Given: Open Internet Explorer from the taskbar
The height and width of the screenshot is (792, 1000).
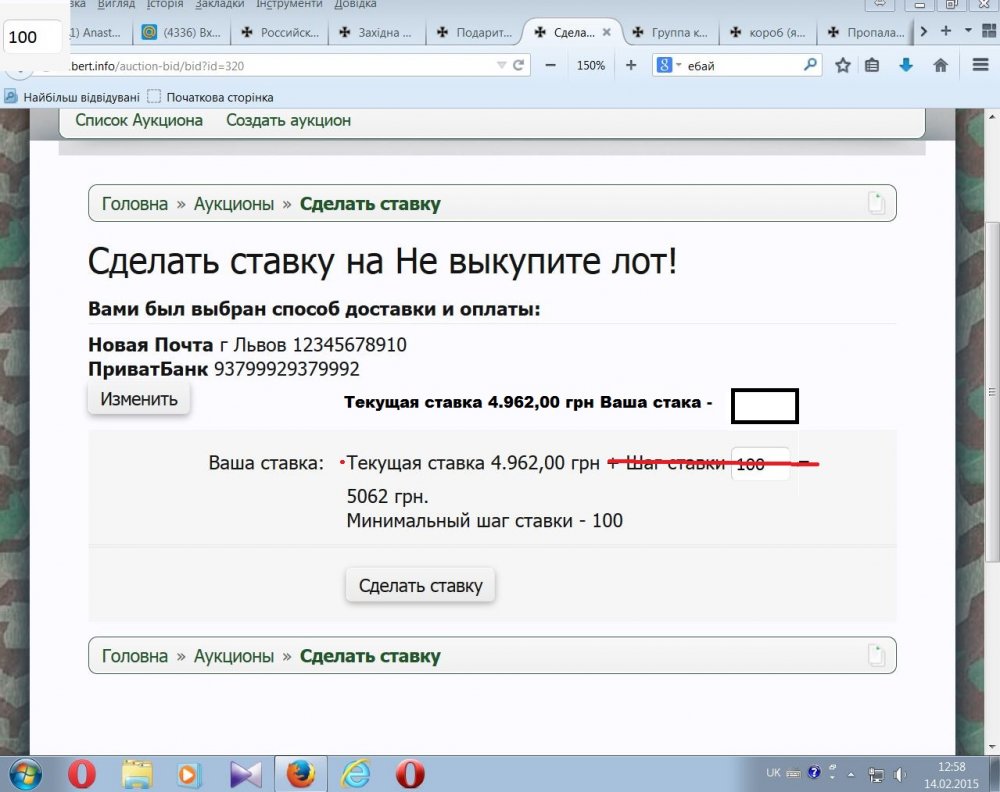Looking at the screenshot, I should (x=356, y=773).
